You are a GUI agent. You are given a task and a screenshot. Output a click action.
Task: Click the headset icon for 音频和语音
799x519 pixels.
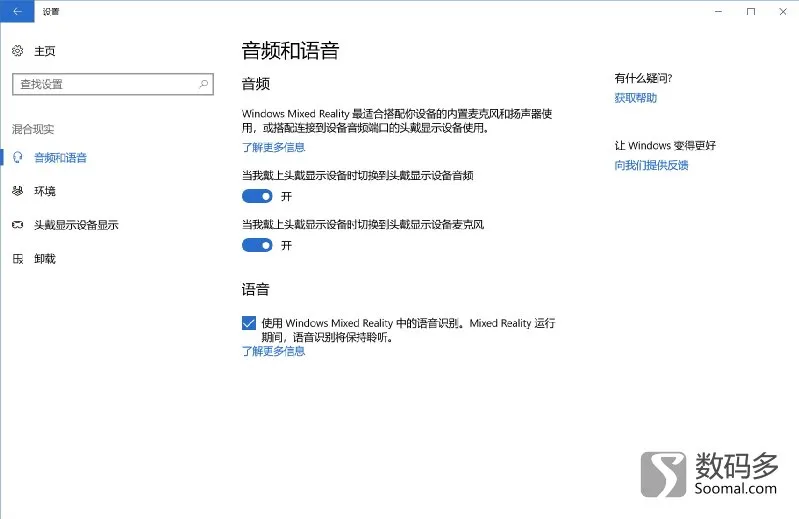click(18, 157)
